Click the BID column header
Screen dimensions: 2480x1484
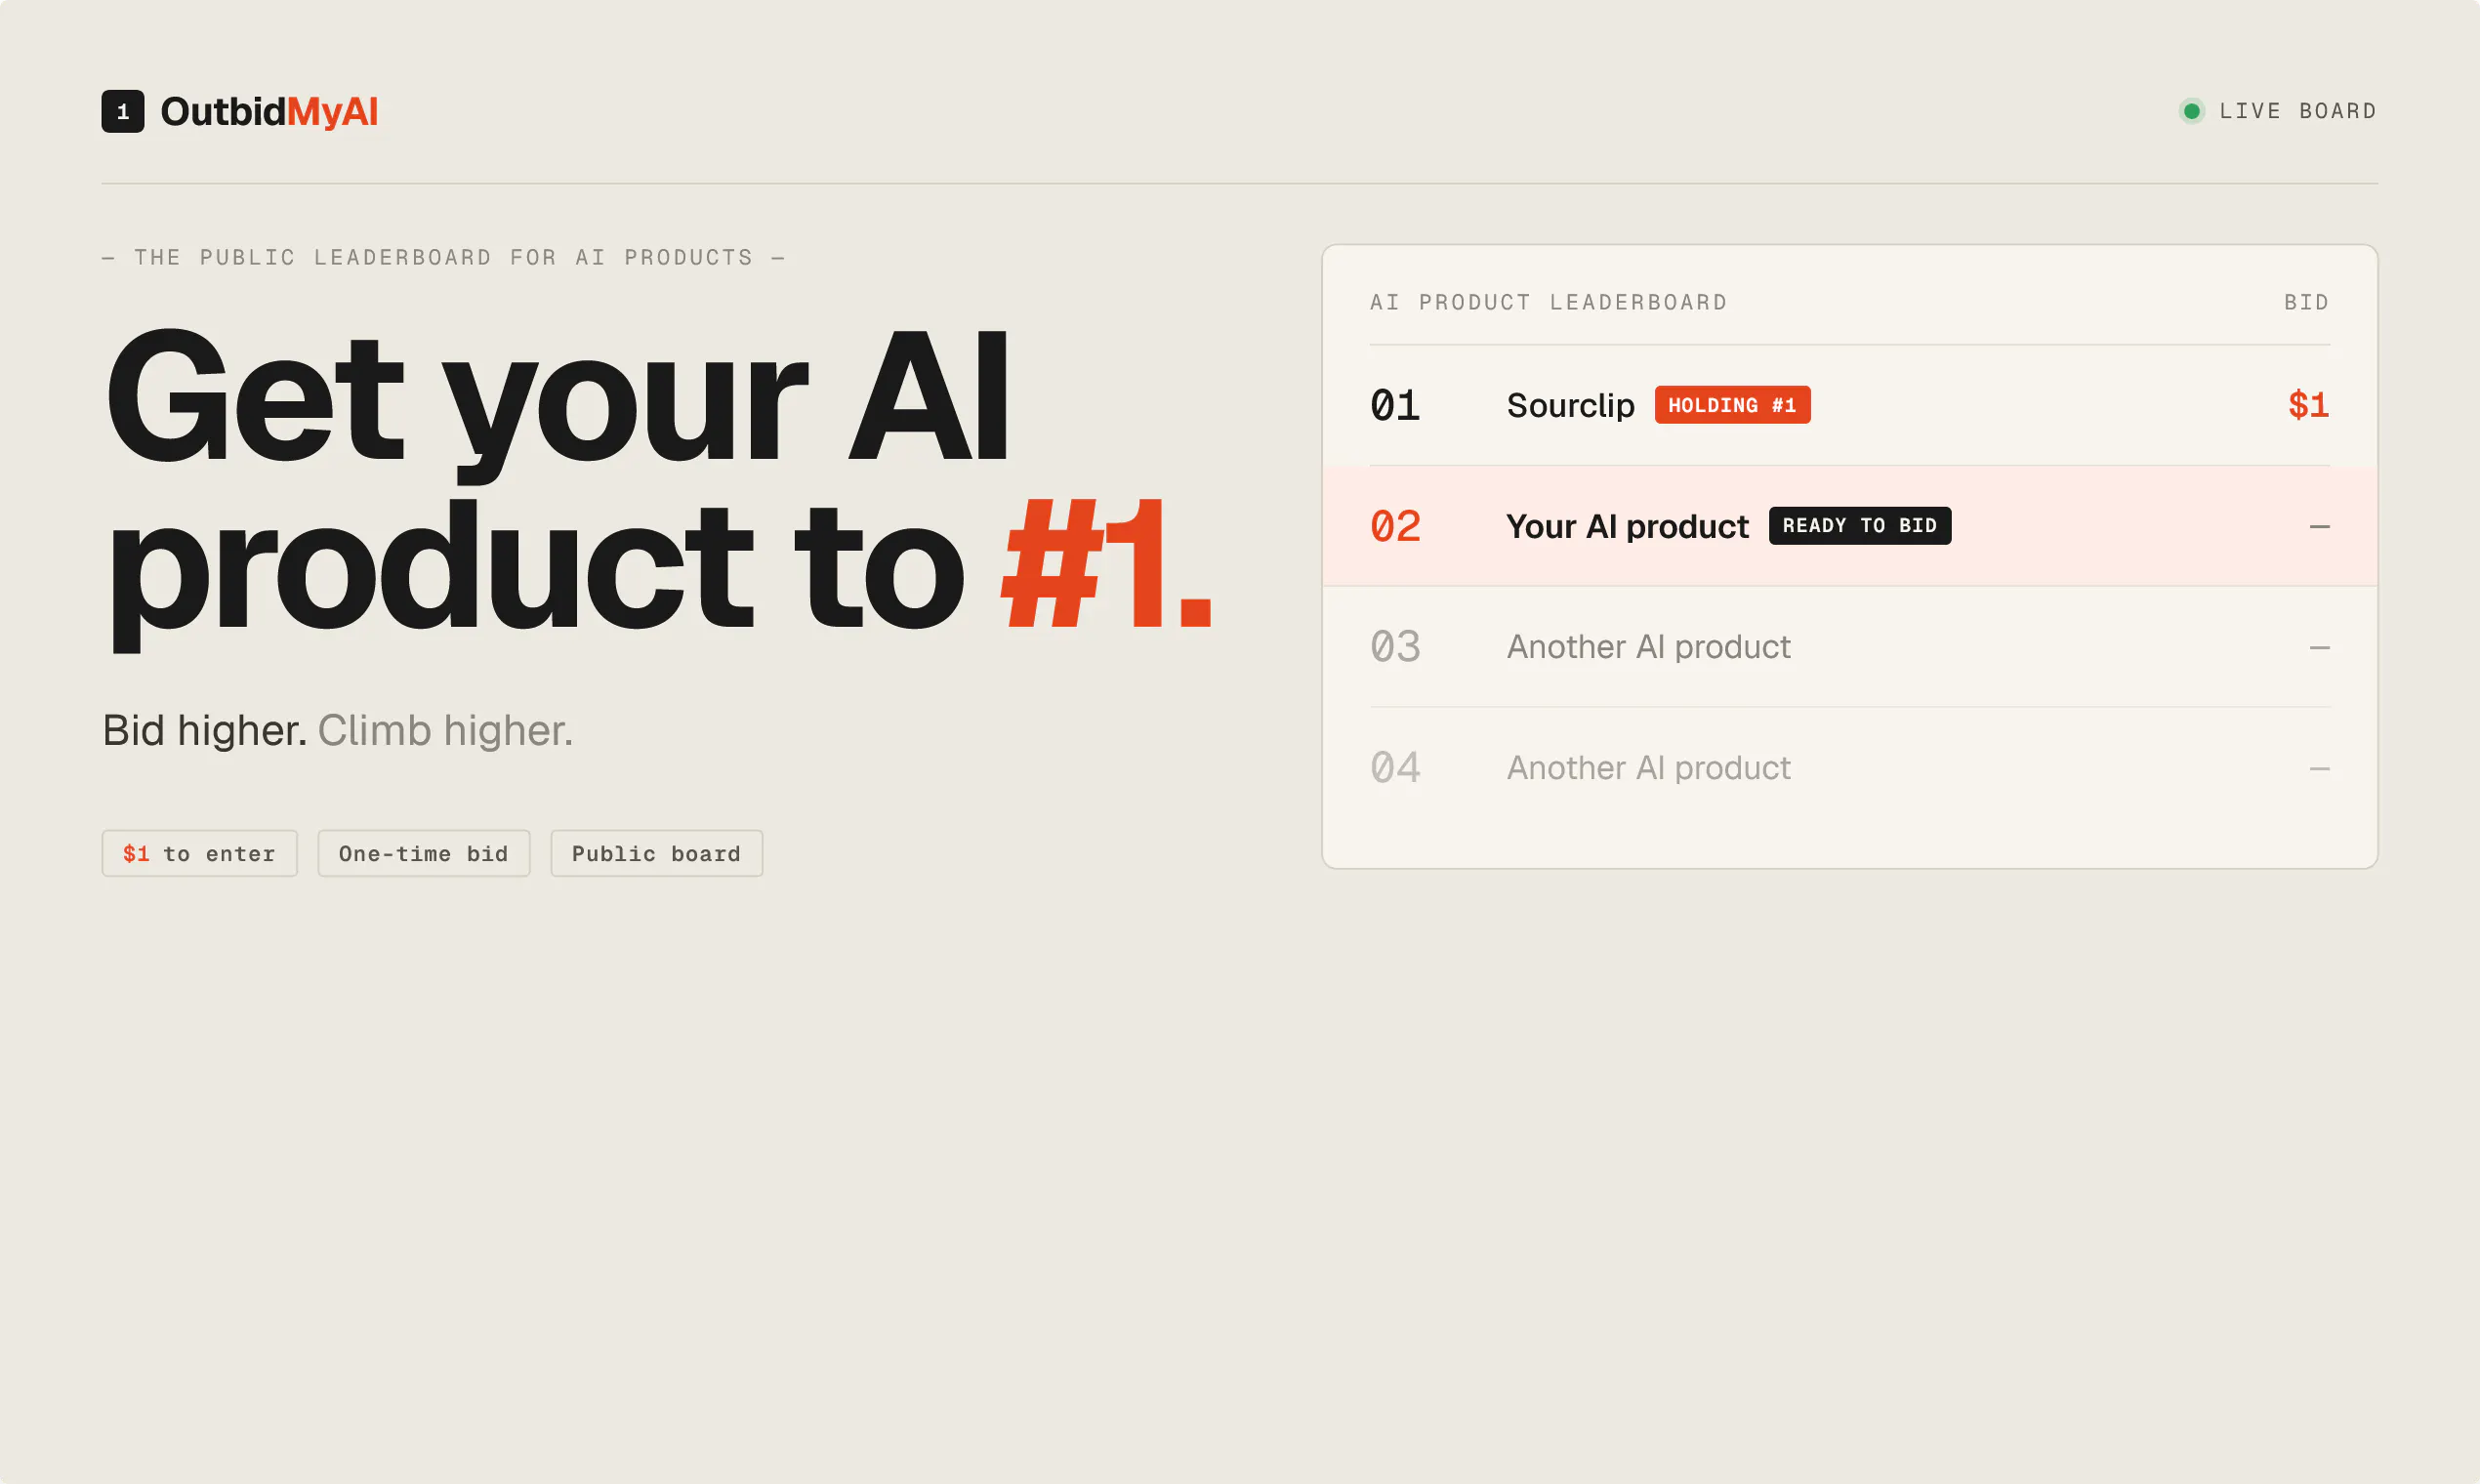(2306, 302)
